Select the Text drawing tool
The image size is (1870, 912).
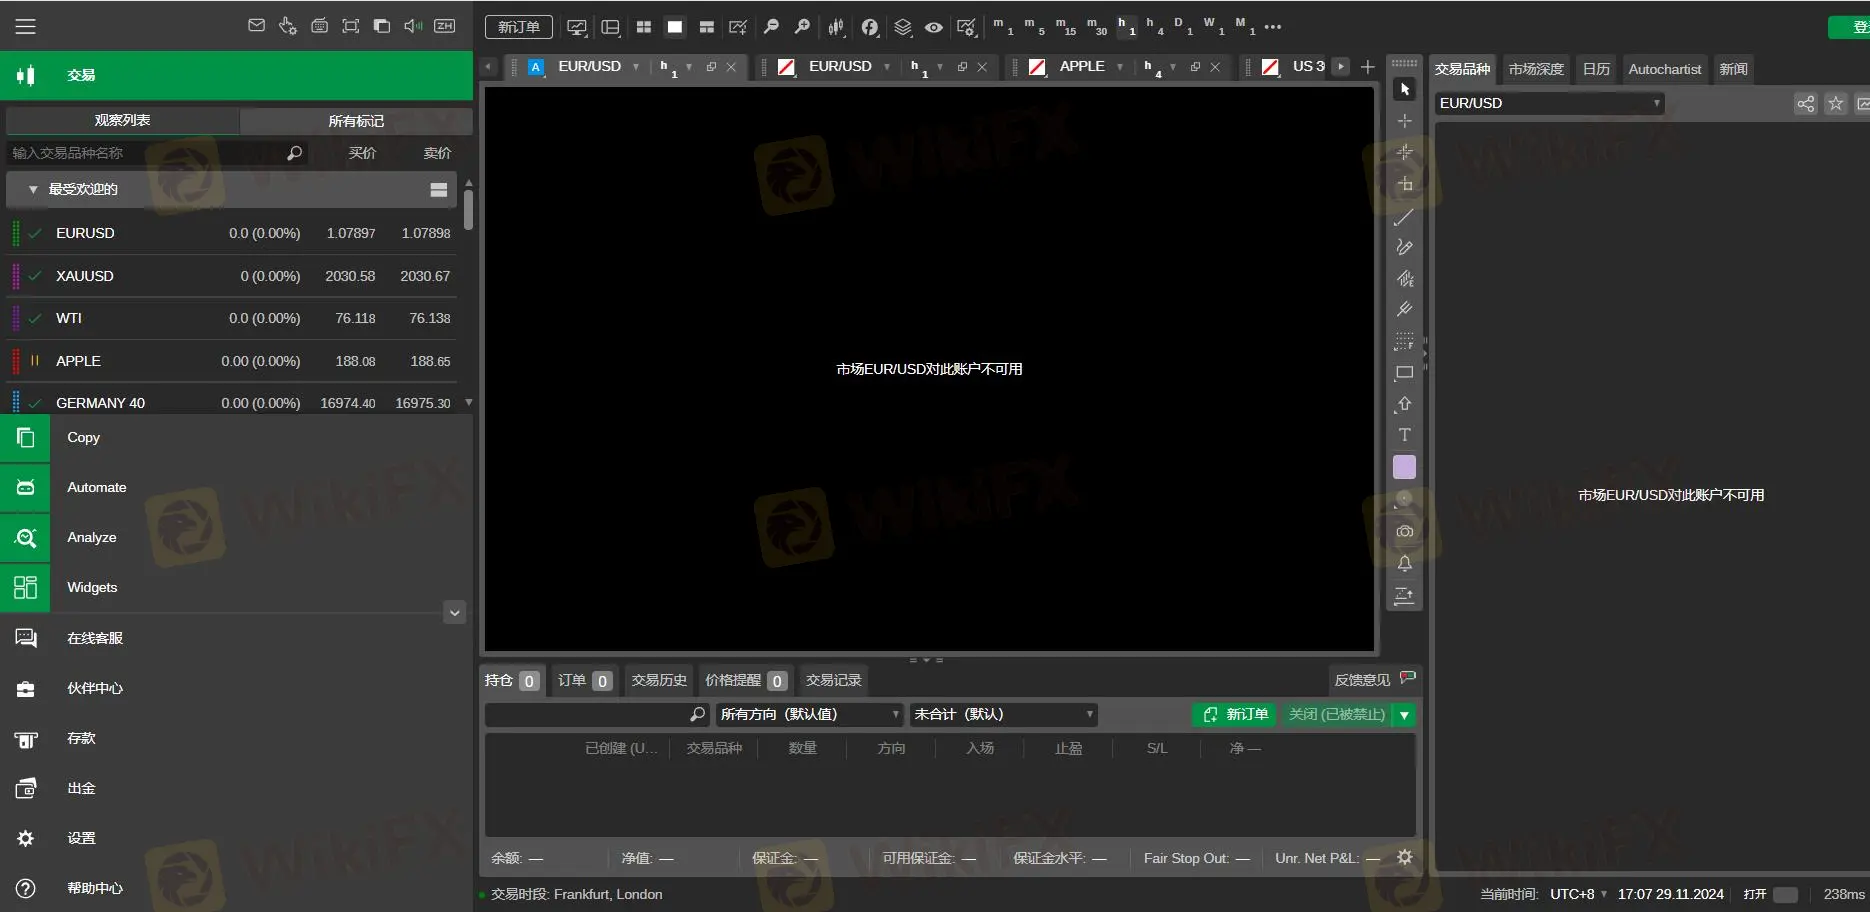pyautogui.click(x=1404, y=435)
